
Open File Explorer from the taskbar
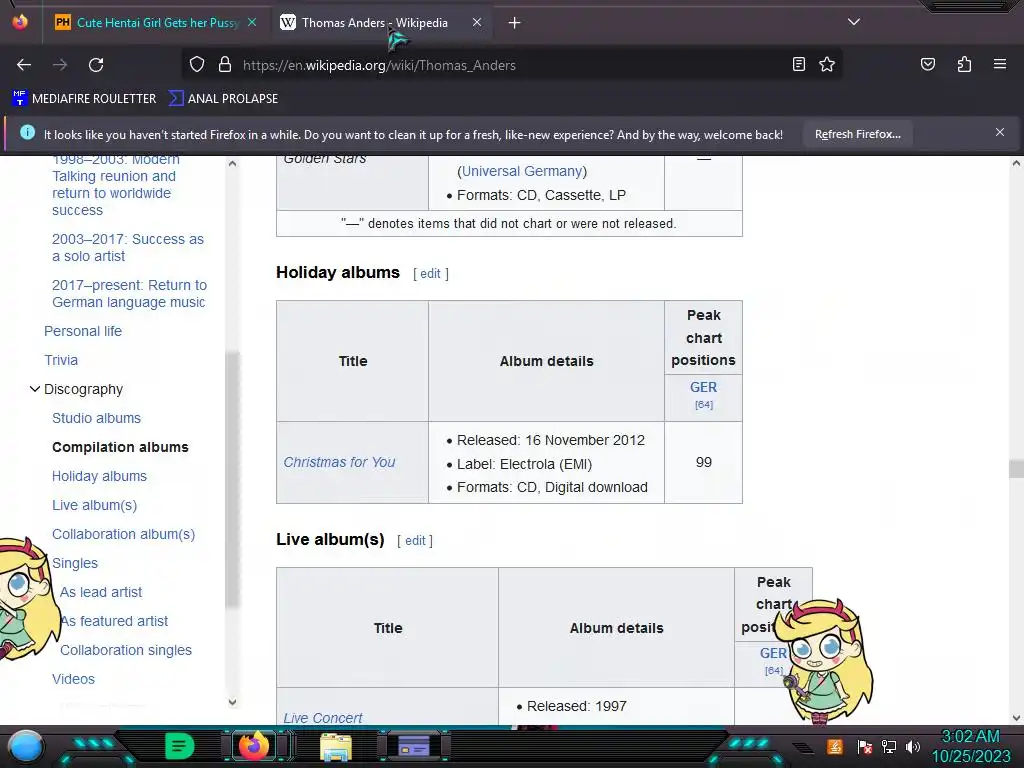point(336,747)
